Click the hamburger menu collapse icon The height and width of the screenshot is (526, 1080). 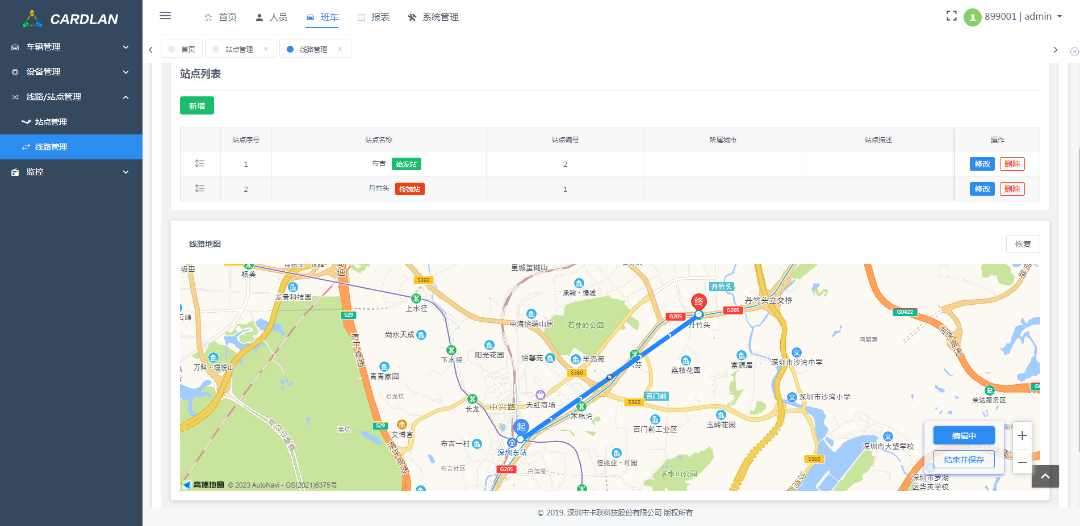[x=165, y=16]
